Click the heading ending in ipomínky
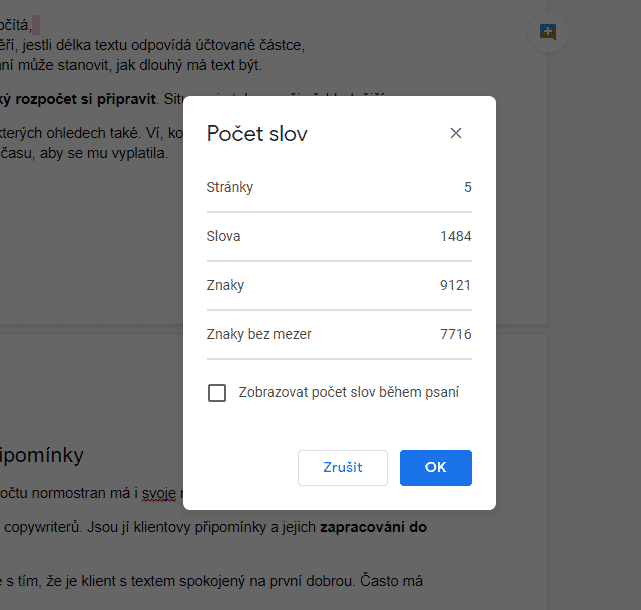This screenshot has height=610, width=641. pyautogui.click(x=42, y=455)
